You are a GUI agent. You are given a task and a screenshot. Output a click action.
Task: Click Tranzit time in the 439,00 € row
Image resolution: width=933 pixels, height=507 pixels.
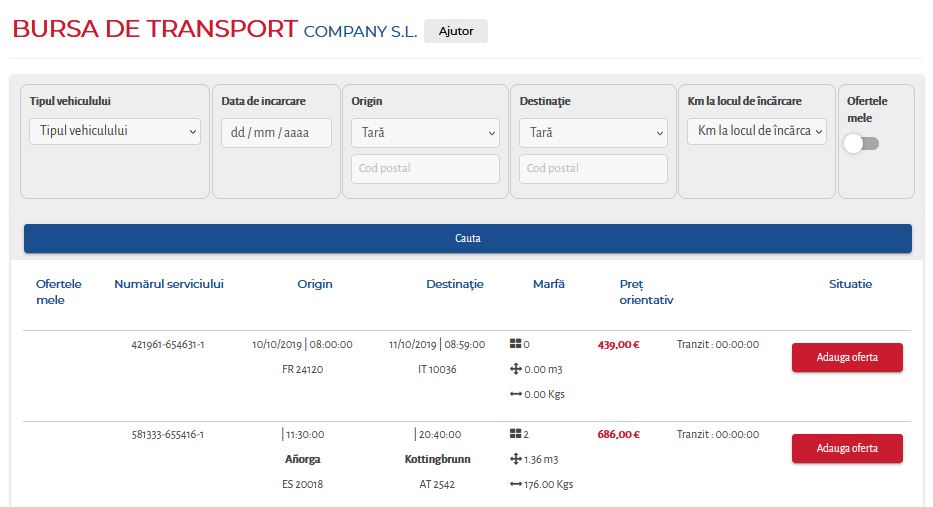pos(718,345)
